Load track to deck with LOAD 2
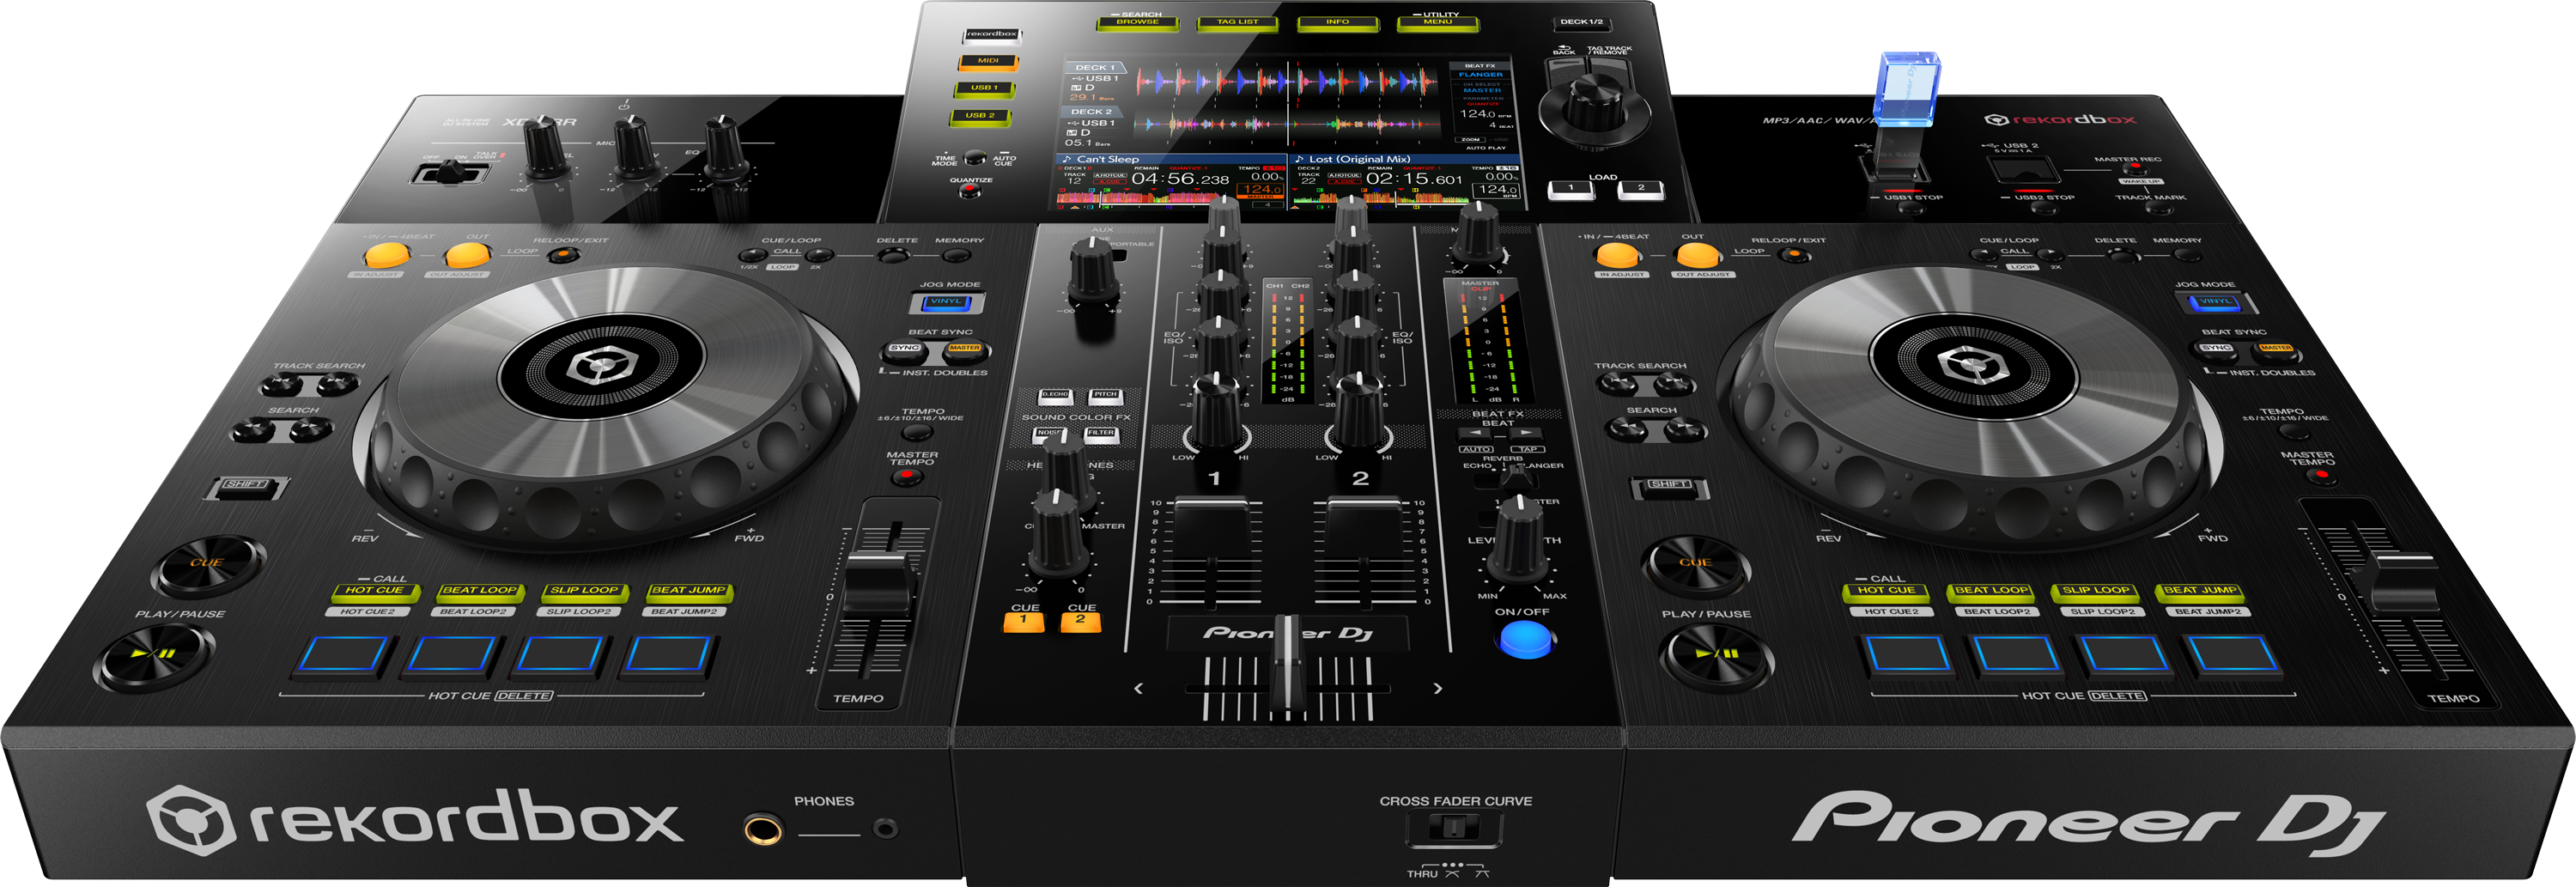Viewport: 2576px width, 887px height. tap(1640, 189)
